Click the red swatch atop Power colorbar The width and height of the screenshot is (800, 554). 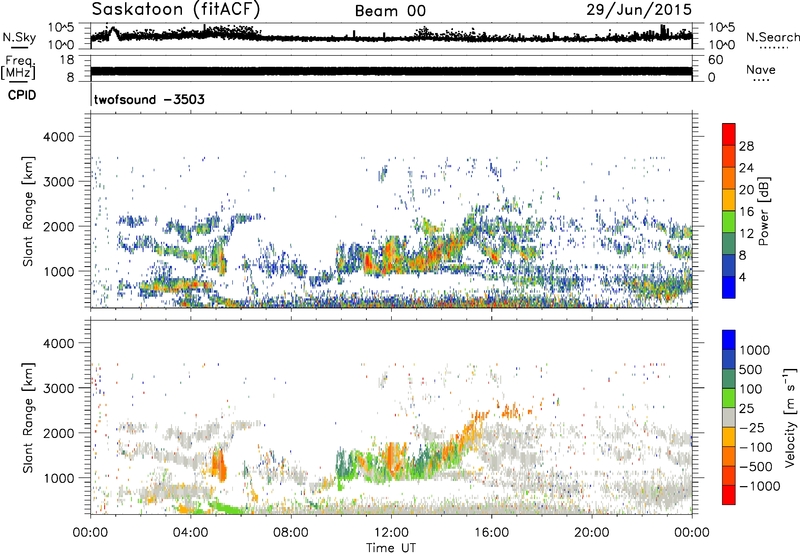(729, 134)
